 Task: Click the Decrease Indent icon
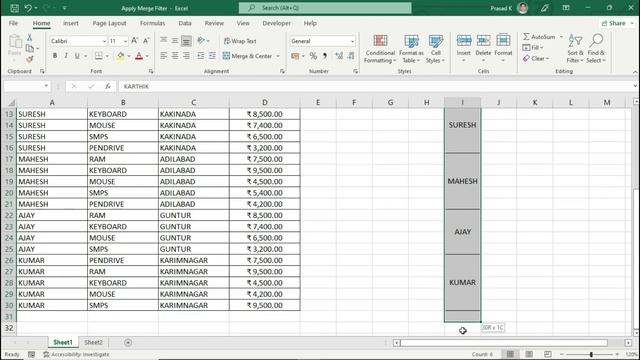pos(200,56)
